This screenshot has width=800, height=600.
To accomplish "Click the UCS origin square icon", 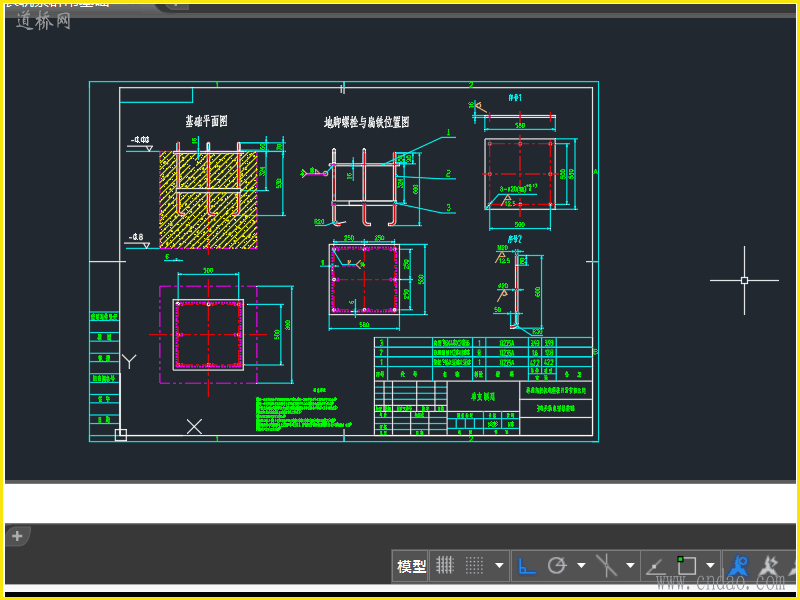I will (x=121, y=435).
